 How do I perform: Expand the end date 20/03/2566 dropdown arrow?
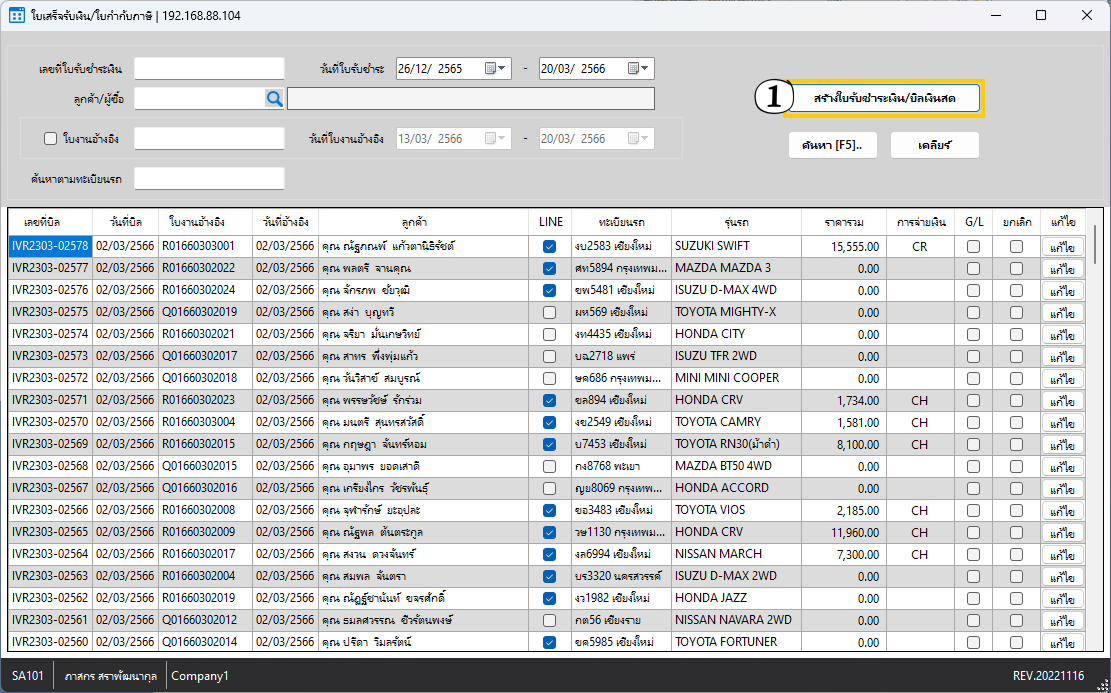pos(646,69)
